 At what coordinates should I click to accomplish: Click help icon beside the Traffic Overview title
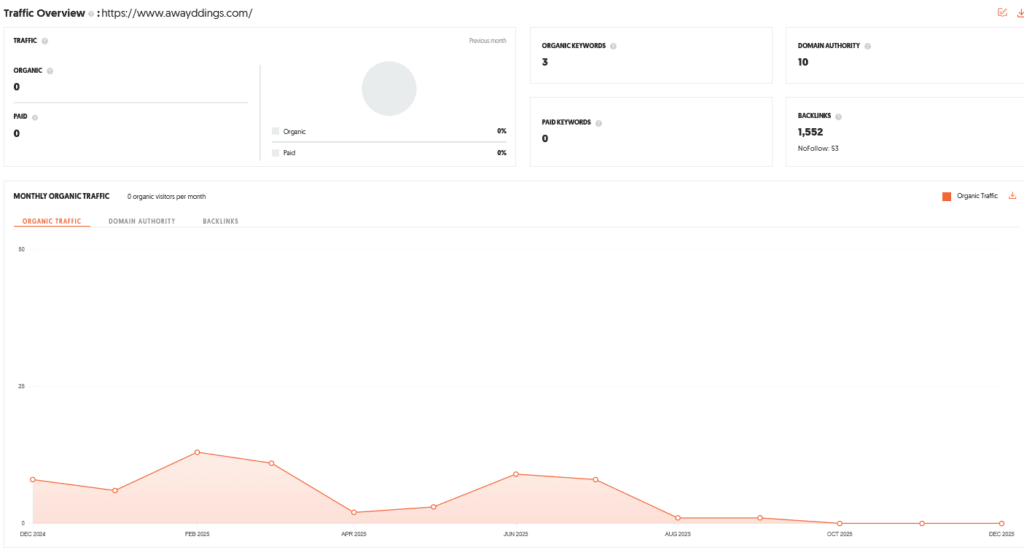pyautogui.click(x=90, y=14)
